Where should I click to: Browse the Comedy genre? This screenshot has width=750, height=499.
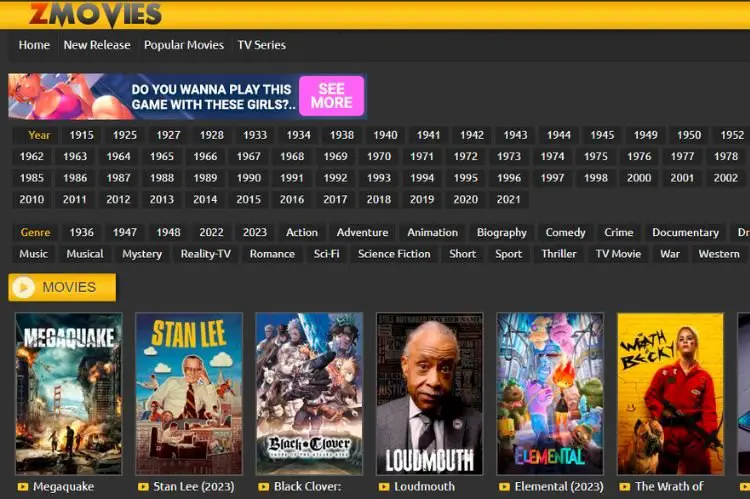565,233
